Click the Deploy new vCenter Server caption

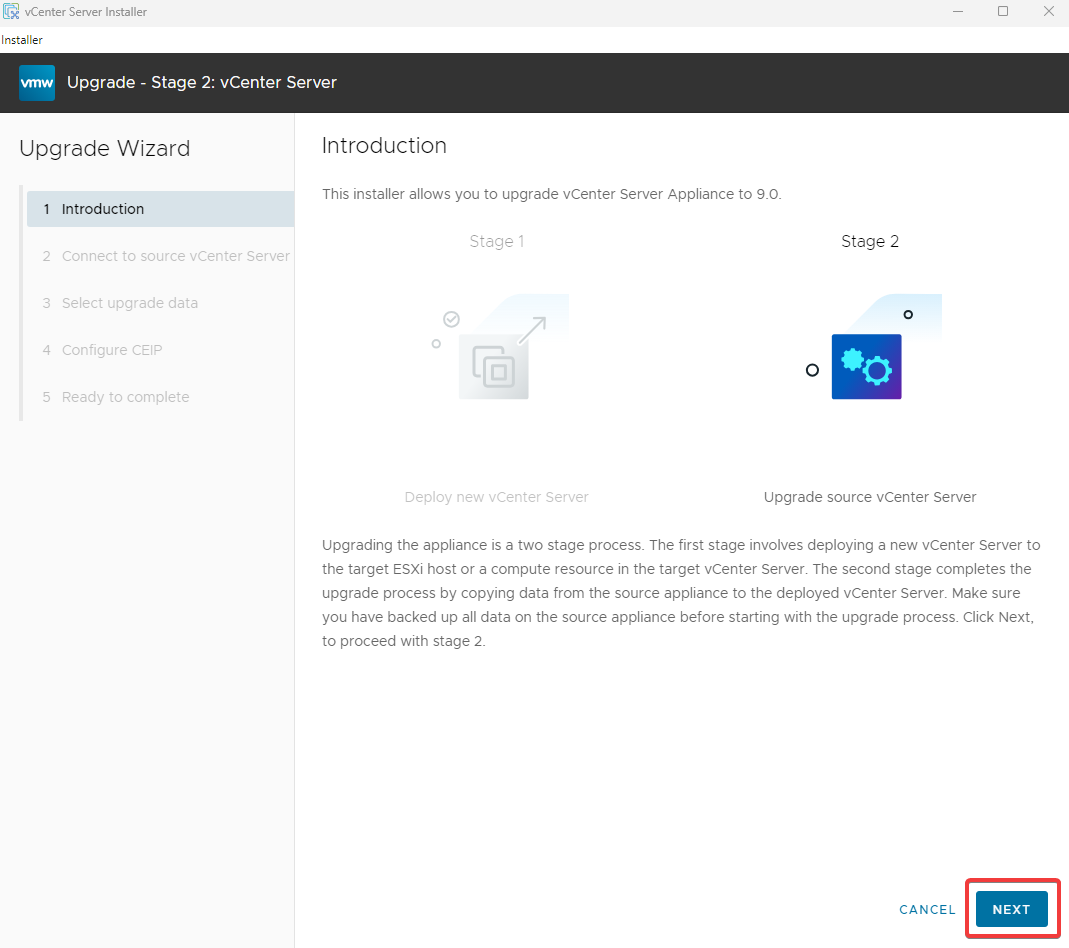coord(496,498)
